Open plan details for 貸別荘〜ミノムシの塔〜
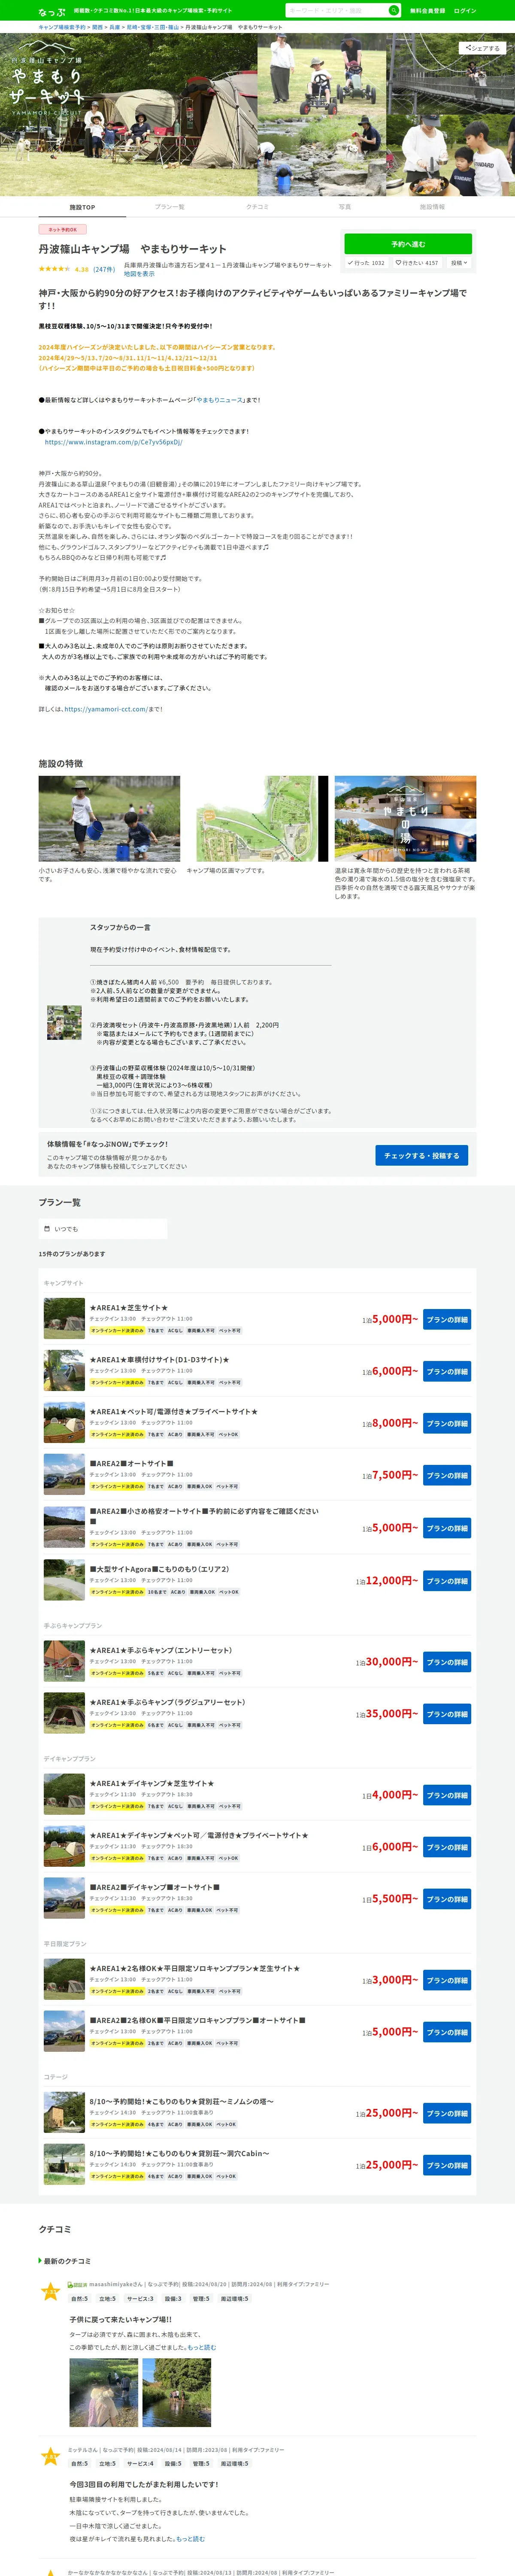 pos(447,2114)
